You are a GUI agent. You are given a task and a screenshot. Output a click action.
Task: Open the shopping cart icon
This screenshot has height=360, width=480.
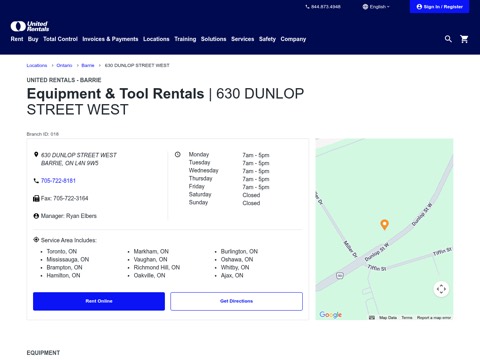point(464,39)
